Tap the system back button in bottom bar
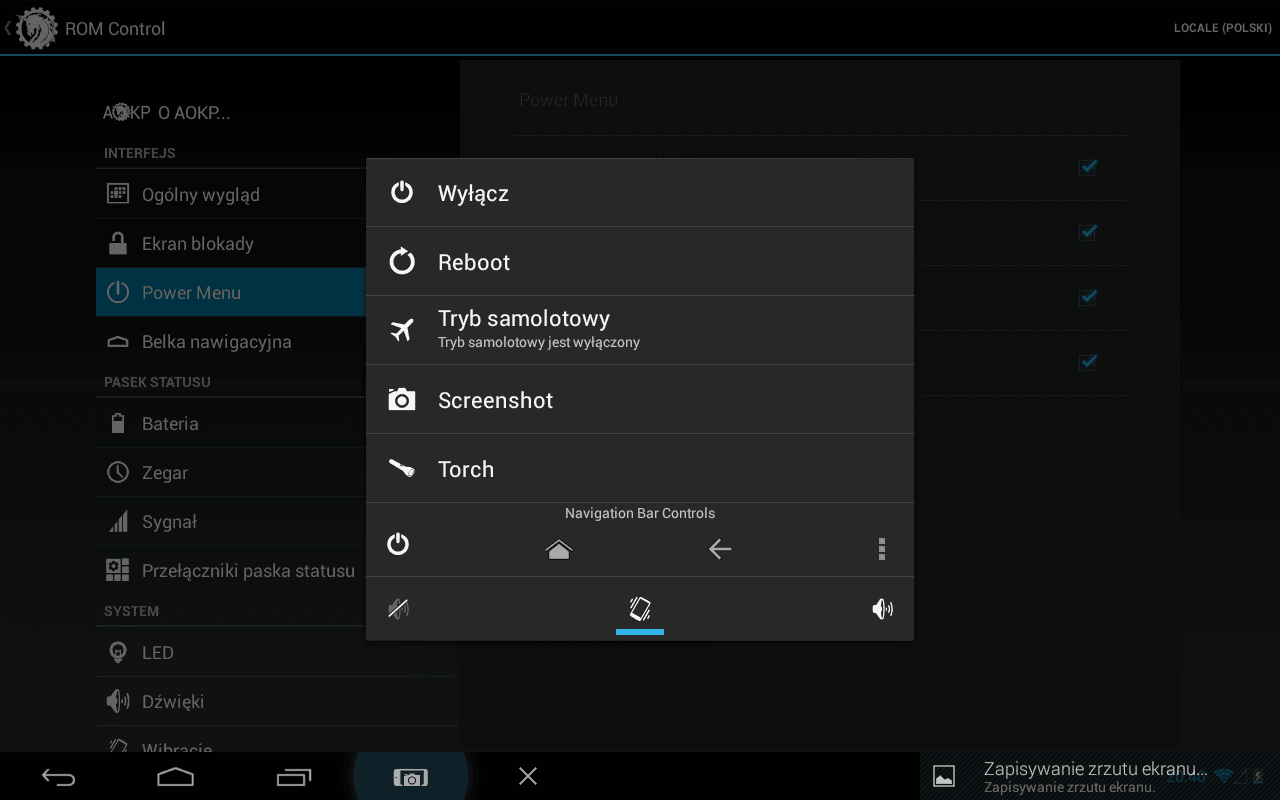The height and width of the screenshot is (800, 1280). coord(58,777)
